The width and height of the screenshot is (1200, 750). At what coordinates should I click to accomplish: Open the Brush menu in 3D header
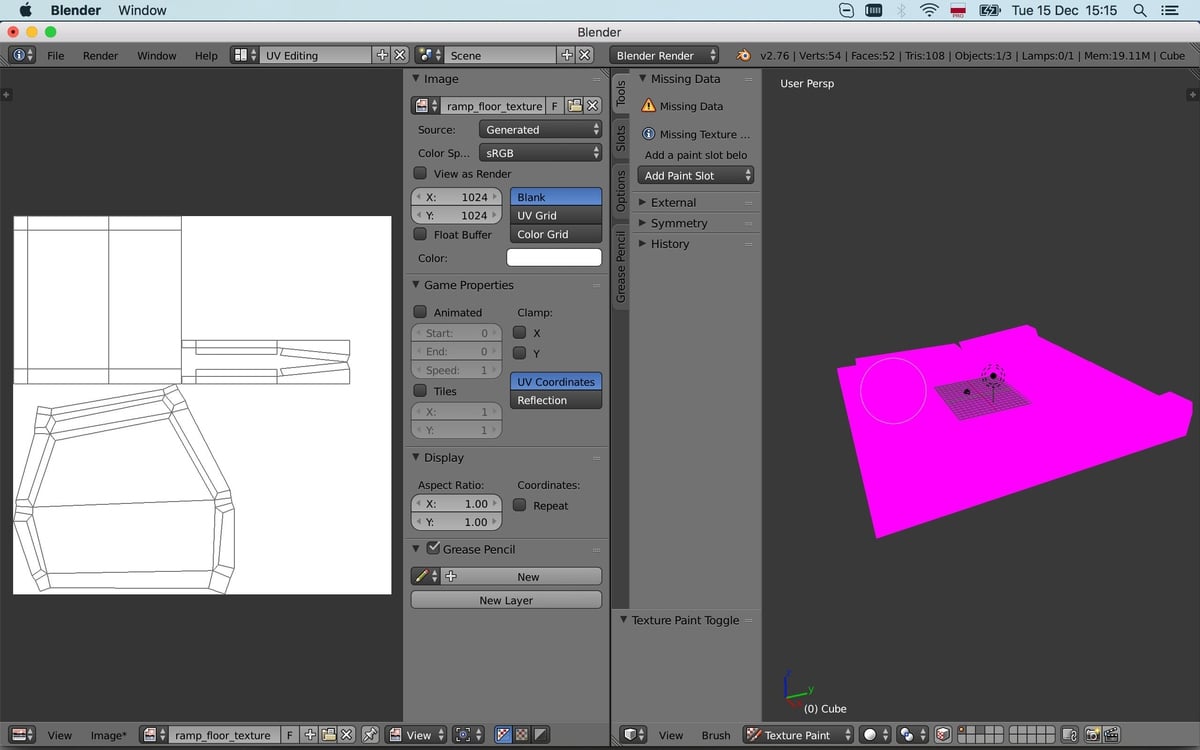715,734
